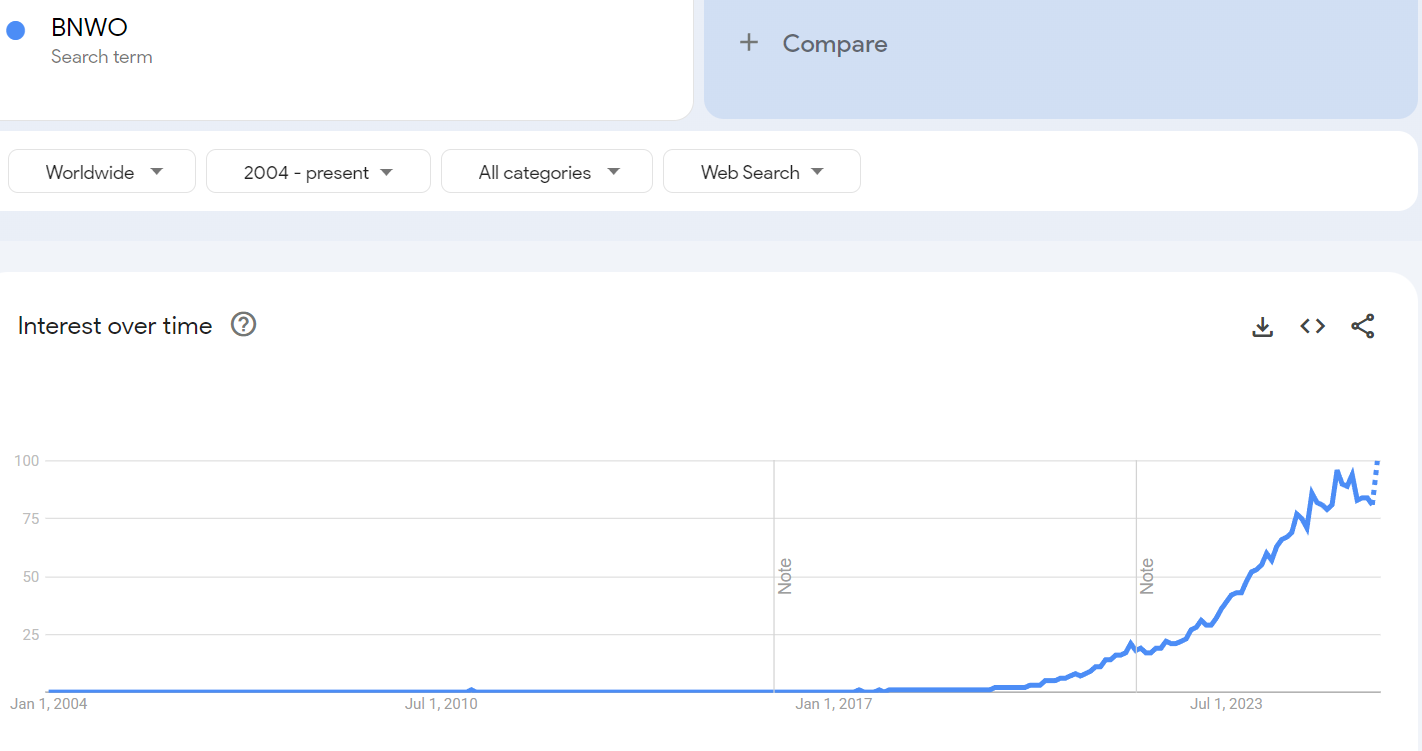This screenshot has height=751, width=1422.
Task: Click the Jul 1, 2023 axis label
Action: click(1226, 704)
